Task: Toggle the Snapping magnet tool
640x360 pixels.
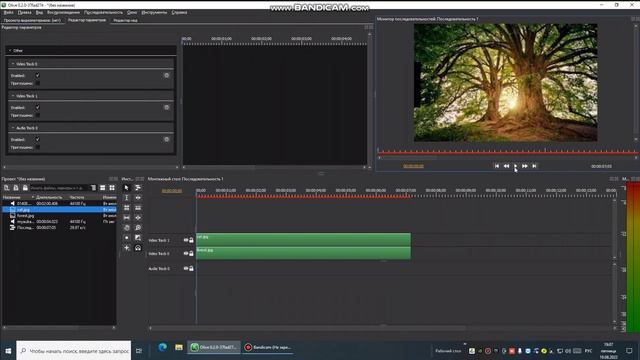Action: click(138, 248)
